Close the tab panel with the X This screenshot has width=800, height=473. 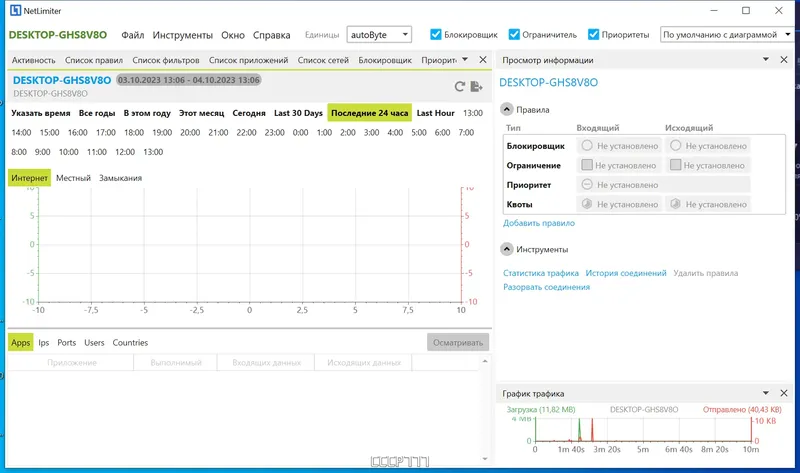click(x=483, y=60)
